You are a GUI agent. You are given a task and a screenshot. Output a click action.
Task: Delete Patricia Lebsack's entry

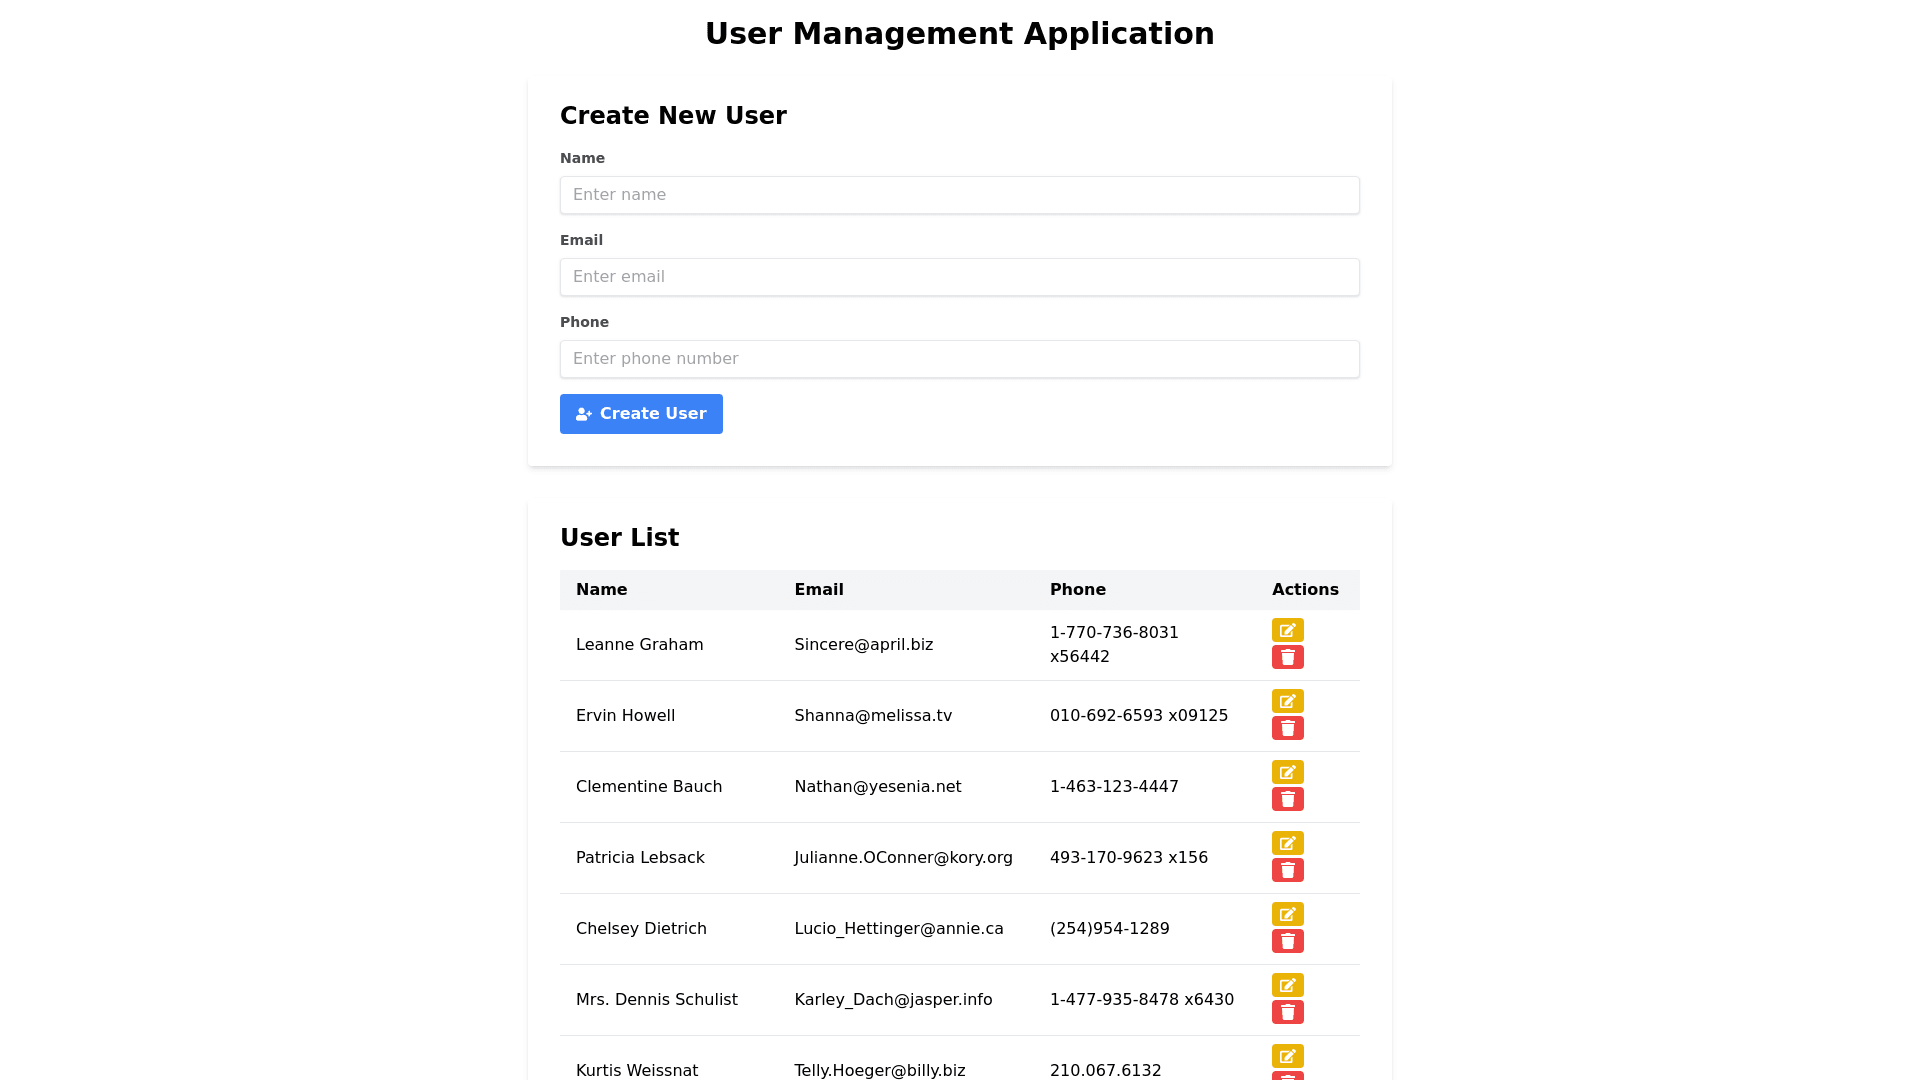pos(1287,870)
